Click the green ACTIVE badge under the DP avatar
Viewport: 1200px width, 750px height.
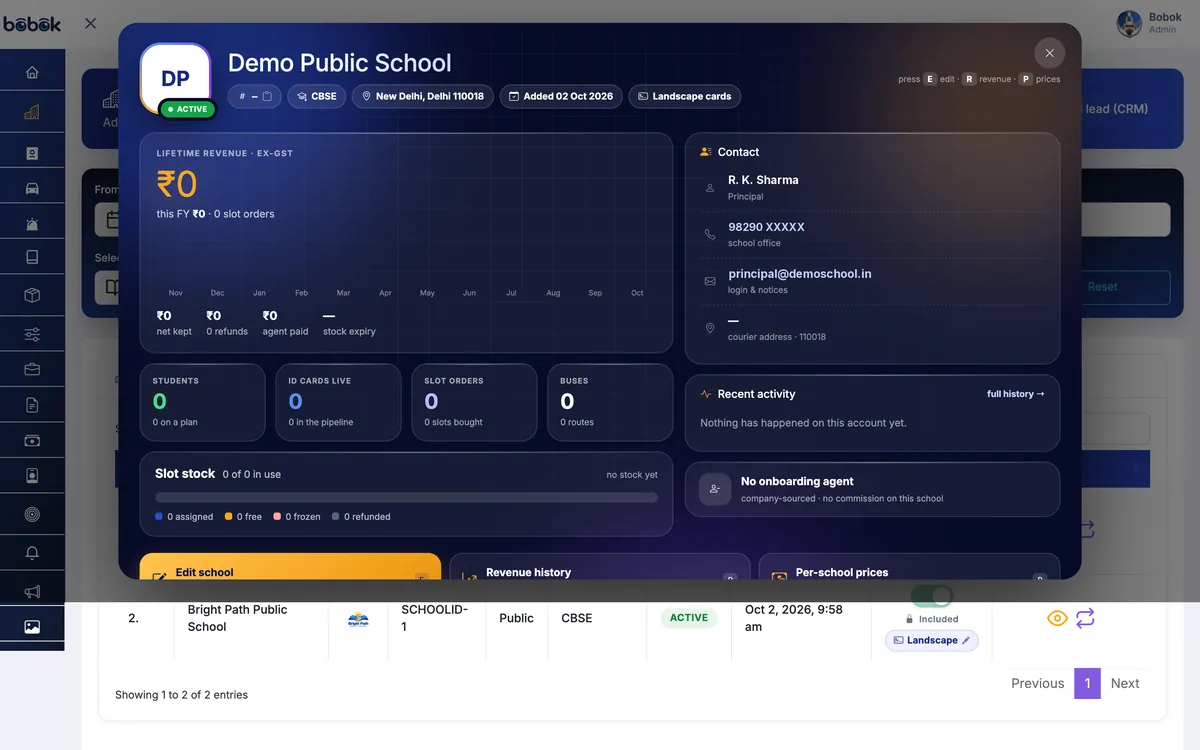point(188,109)
